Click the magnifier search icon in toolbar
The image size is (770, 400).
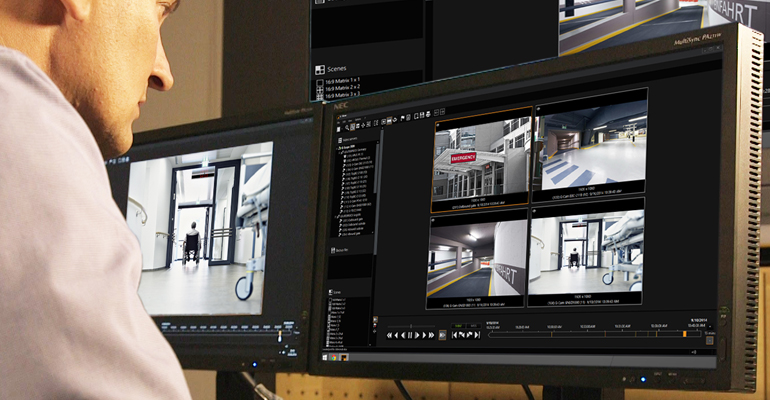(x=348, y=128)
